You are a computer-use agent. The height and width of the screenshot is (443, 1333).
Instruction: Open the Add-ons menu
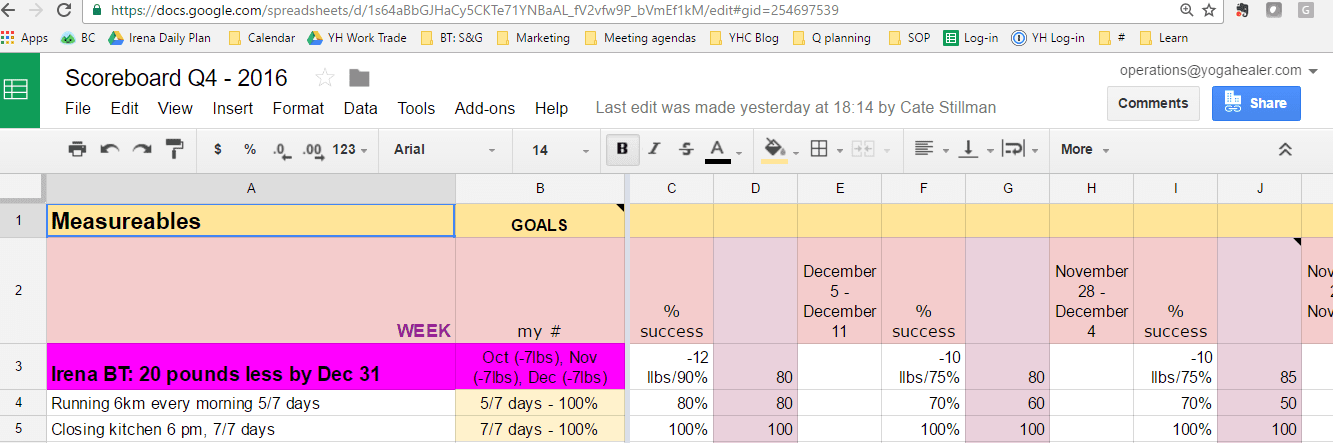click(485, 108)
